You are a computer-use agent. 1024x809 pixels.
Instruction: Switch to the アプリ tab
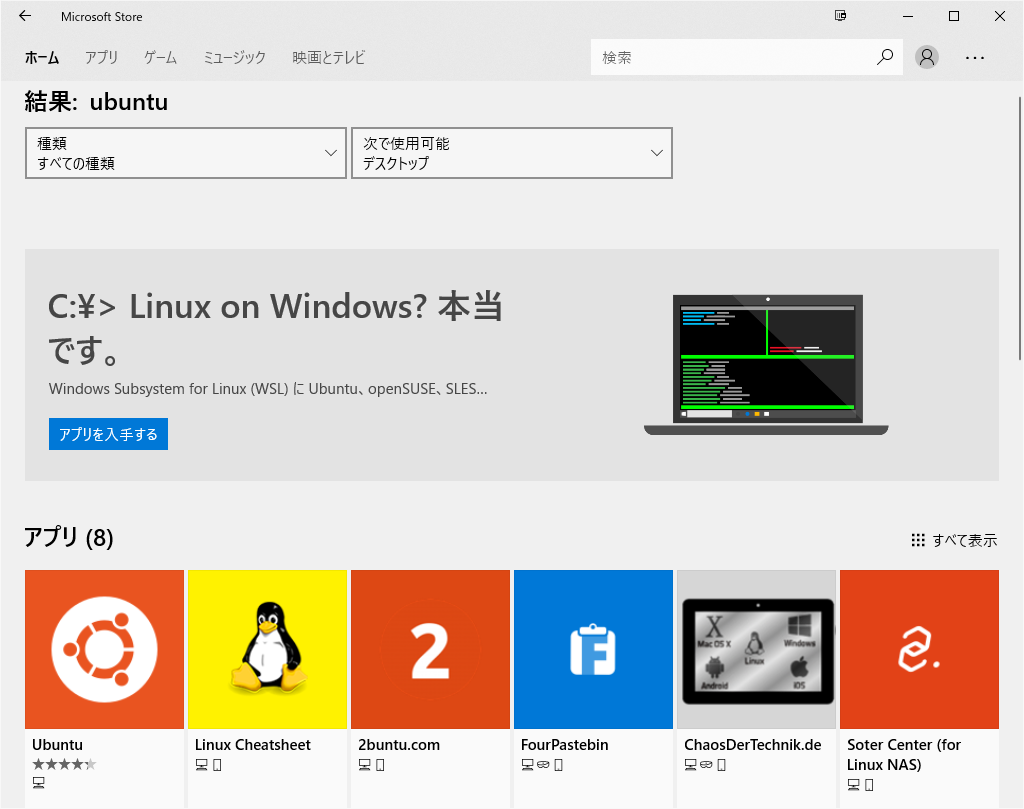click(x=101, y=57)
